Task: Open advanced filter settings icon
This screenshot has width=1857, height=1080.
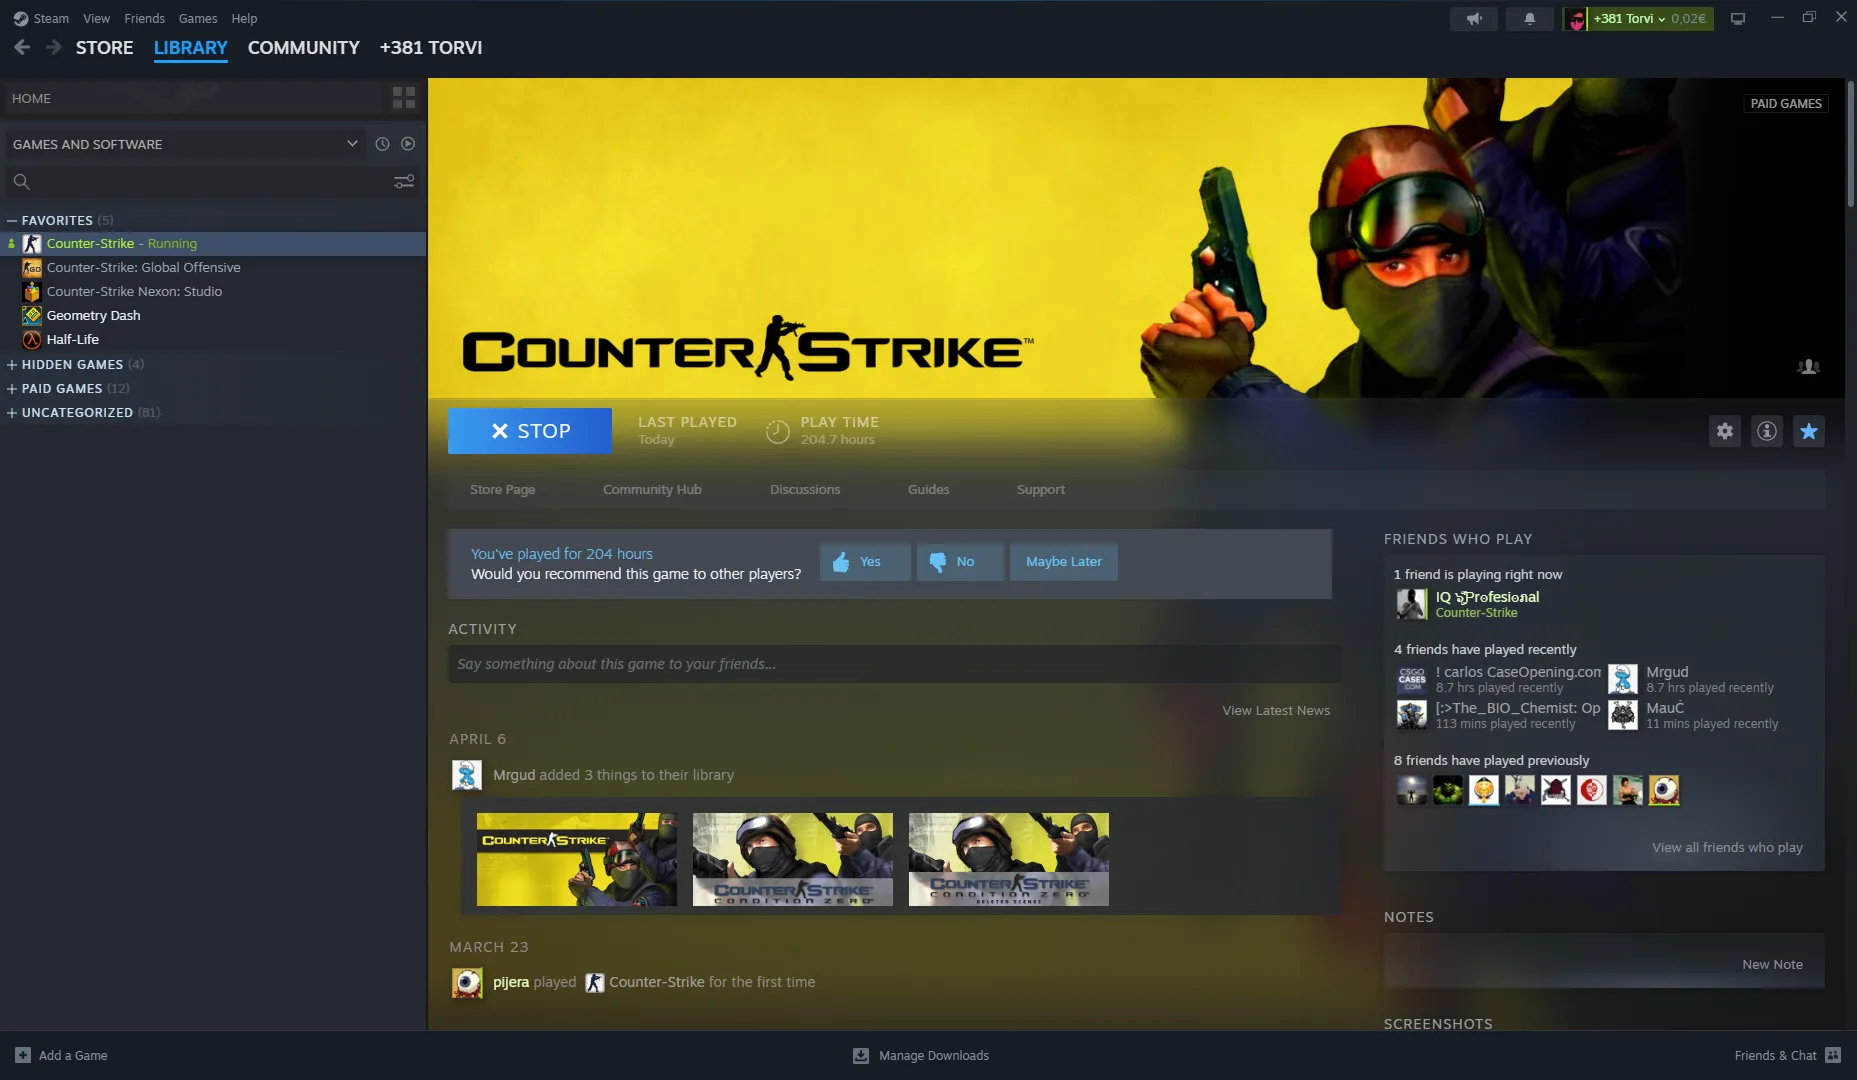Action: click(404, 181)
